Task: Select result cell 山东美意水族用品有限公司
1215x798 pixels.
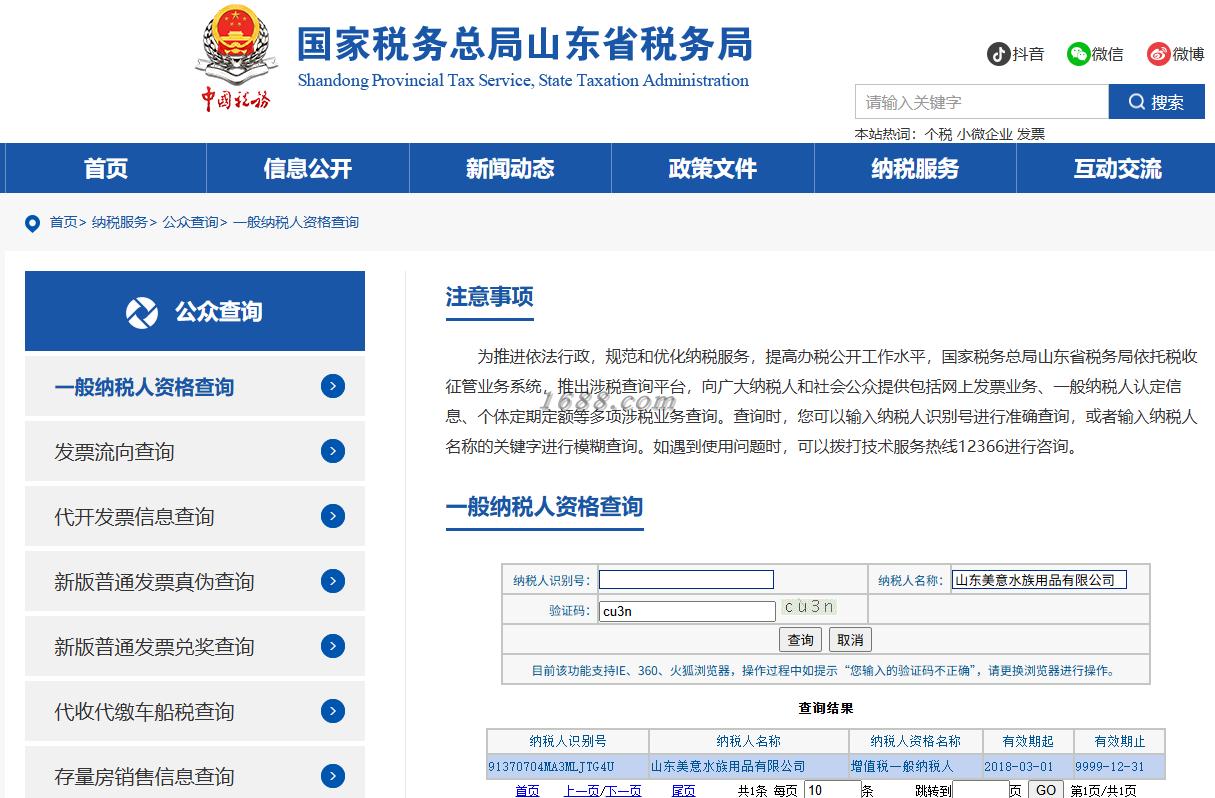Action: (x=749, y=767)
